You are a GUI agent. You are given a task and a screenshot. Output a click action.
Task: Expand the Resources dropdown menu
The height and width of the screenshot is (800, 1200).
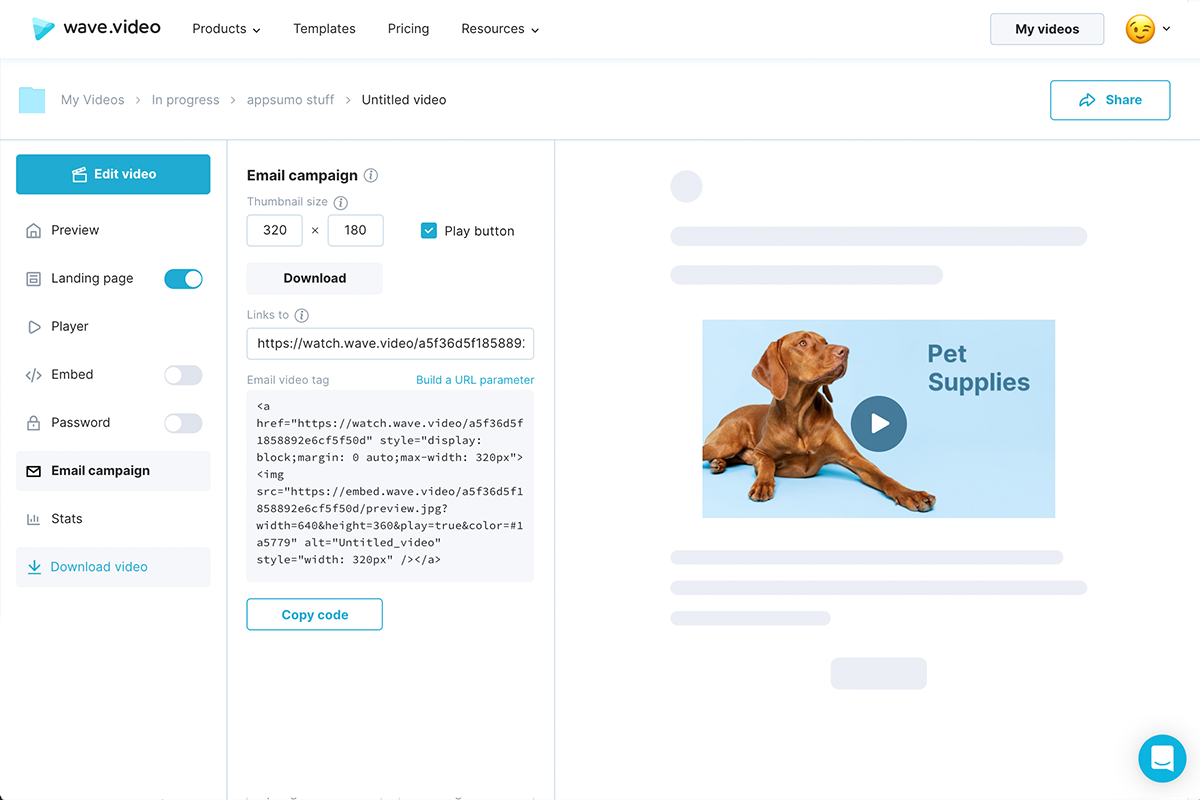(x=500, y=29)
